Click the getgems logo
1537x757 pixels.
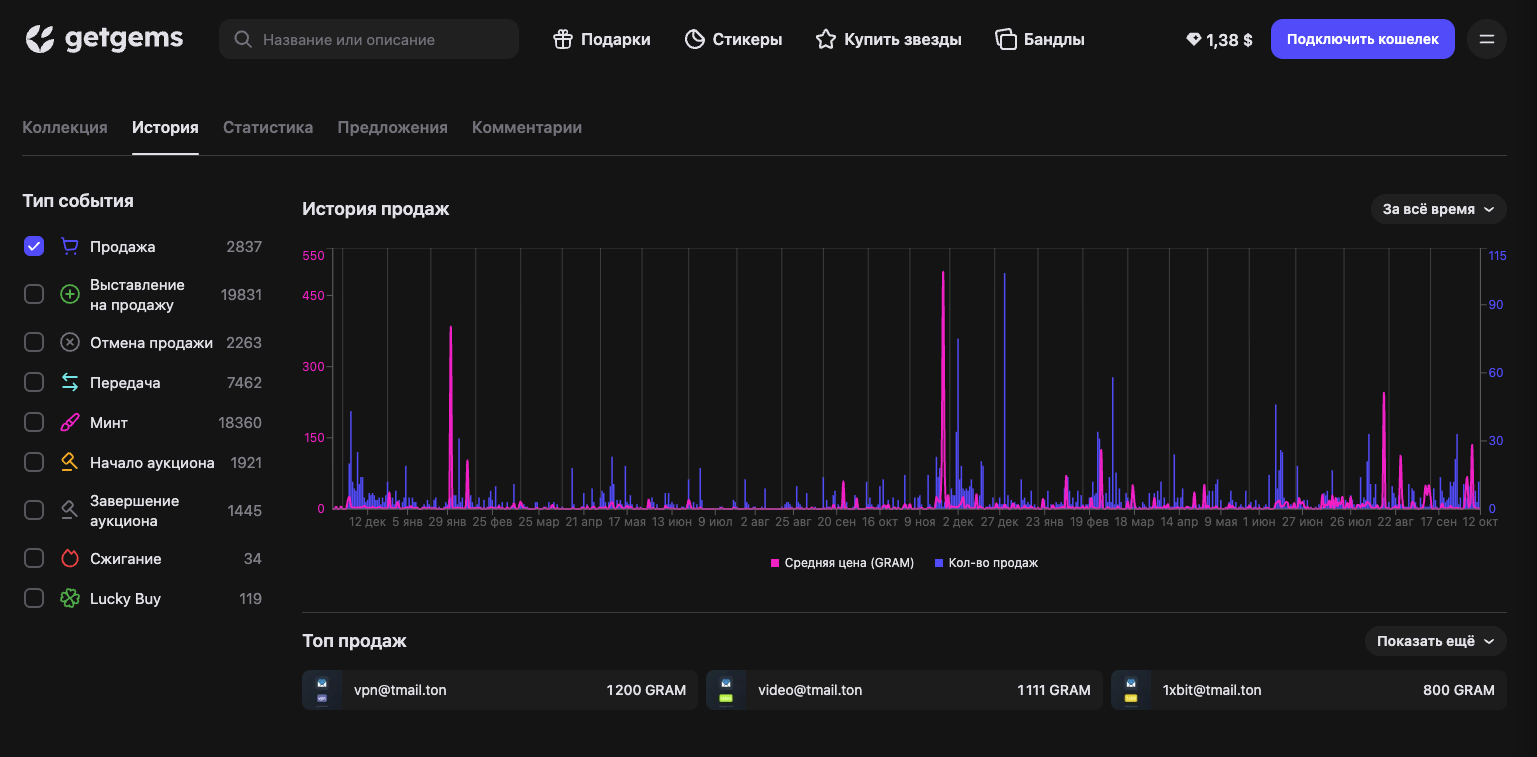click(104, 39)
